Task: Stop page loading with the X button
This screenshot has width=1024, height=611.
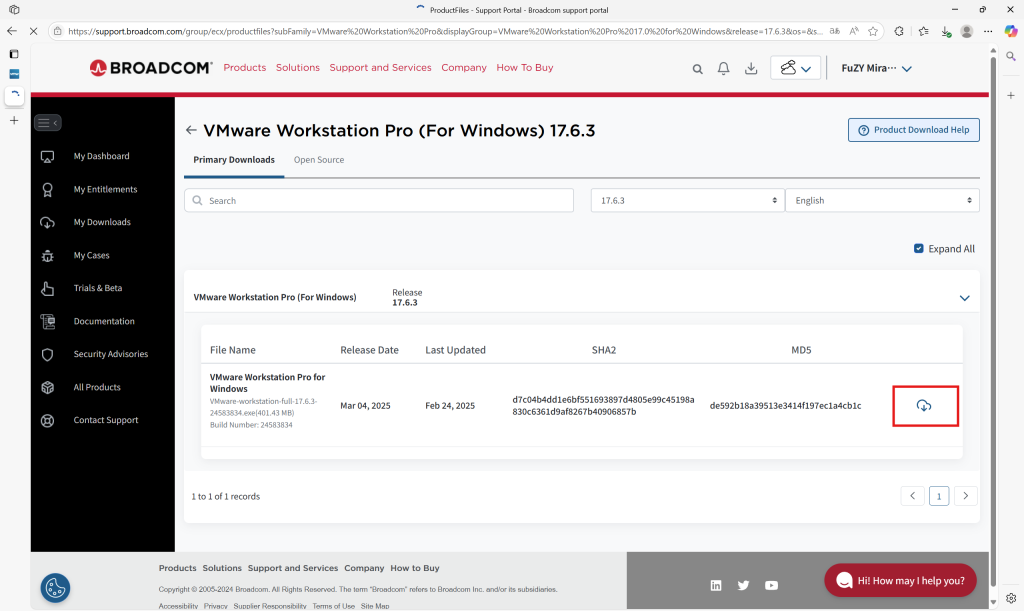Action: [34, 31]
